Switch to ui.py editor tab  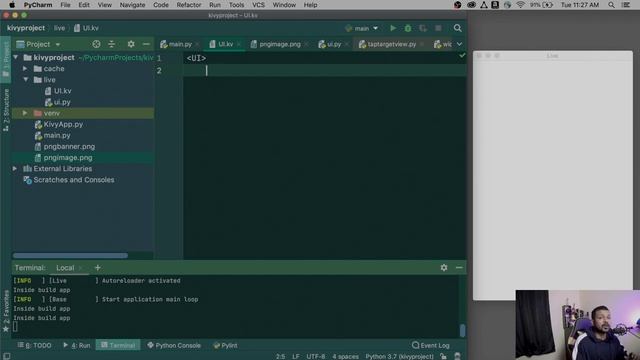coord(333,44)
